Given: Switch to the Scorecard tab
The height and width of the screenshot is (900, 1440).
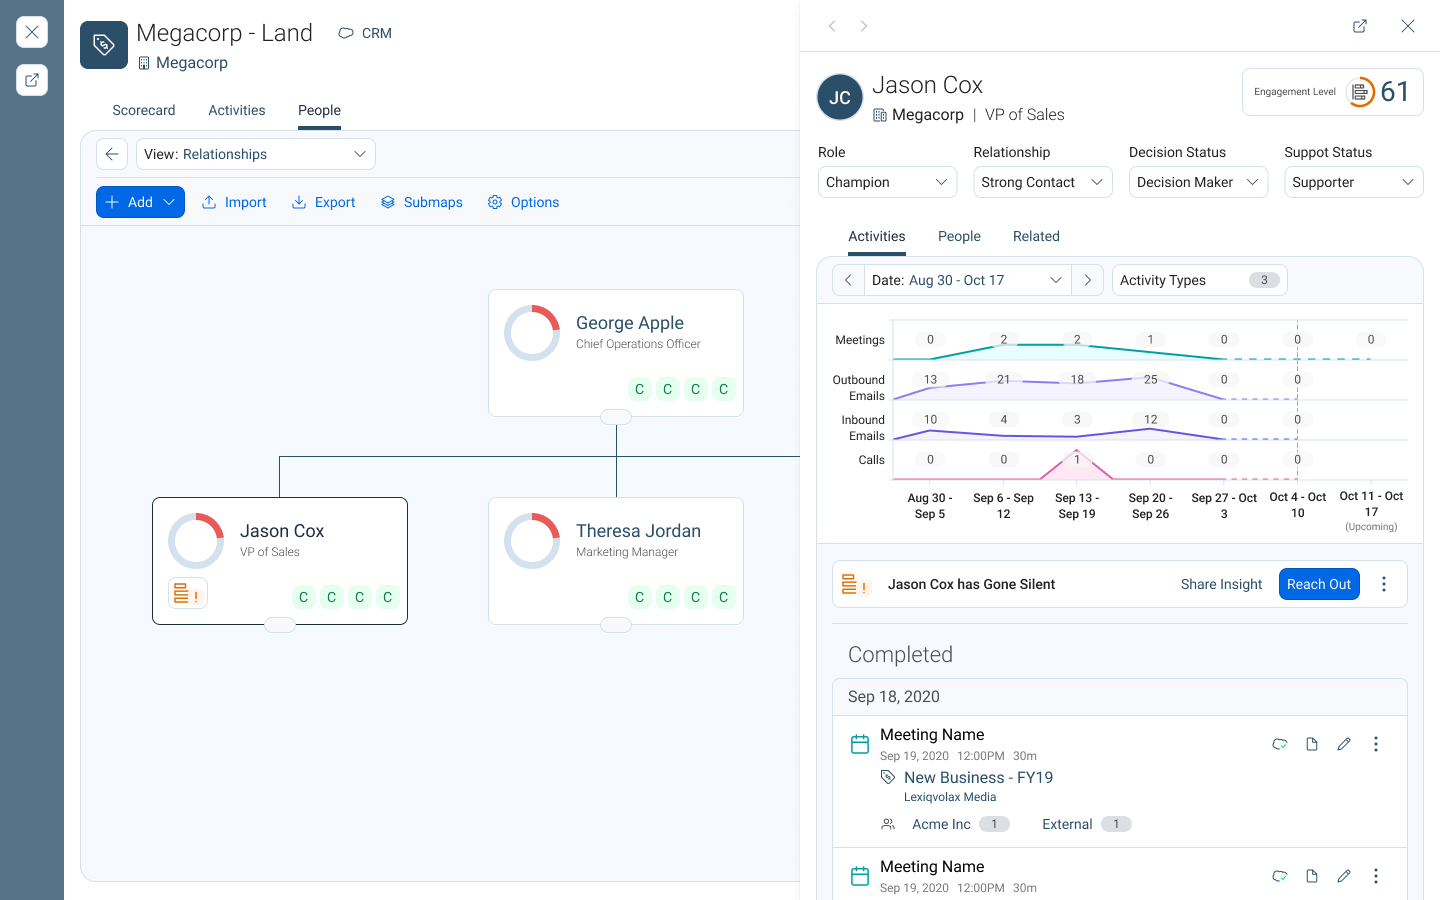Looking at the screenshot, I should (144, 110).
